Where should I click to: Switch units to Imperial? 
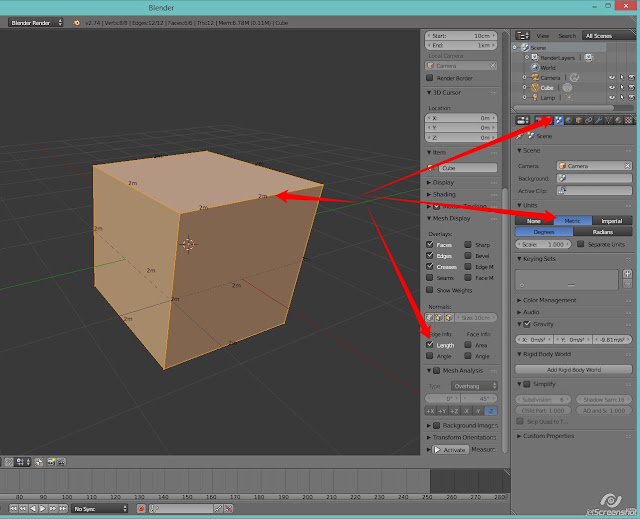pos(611,221)
